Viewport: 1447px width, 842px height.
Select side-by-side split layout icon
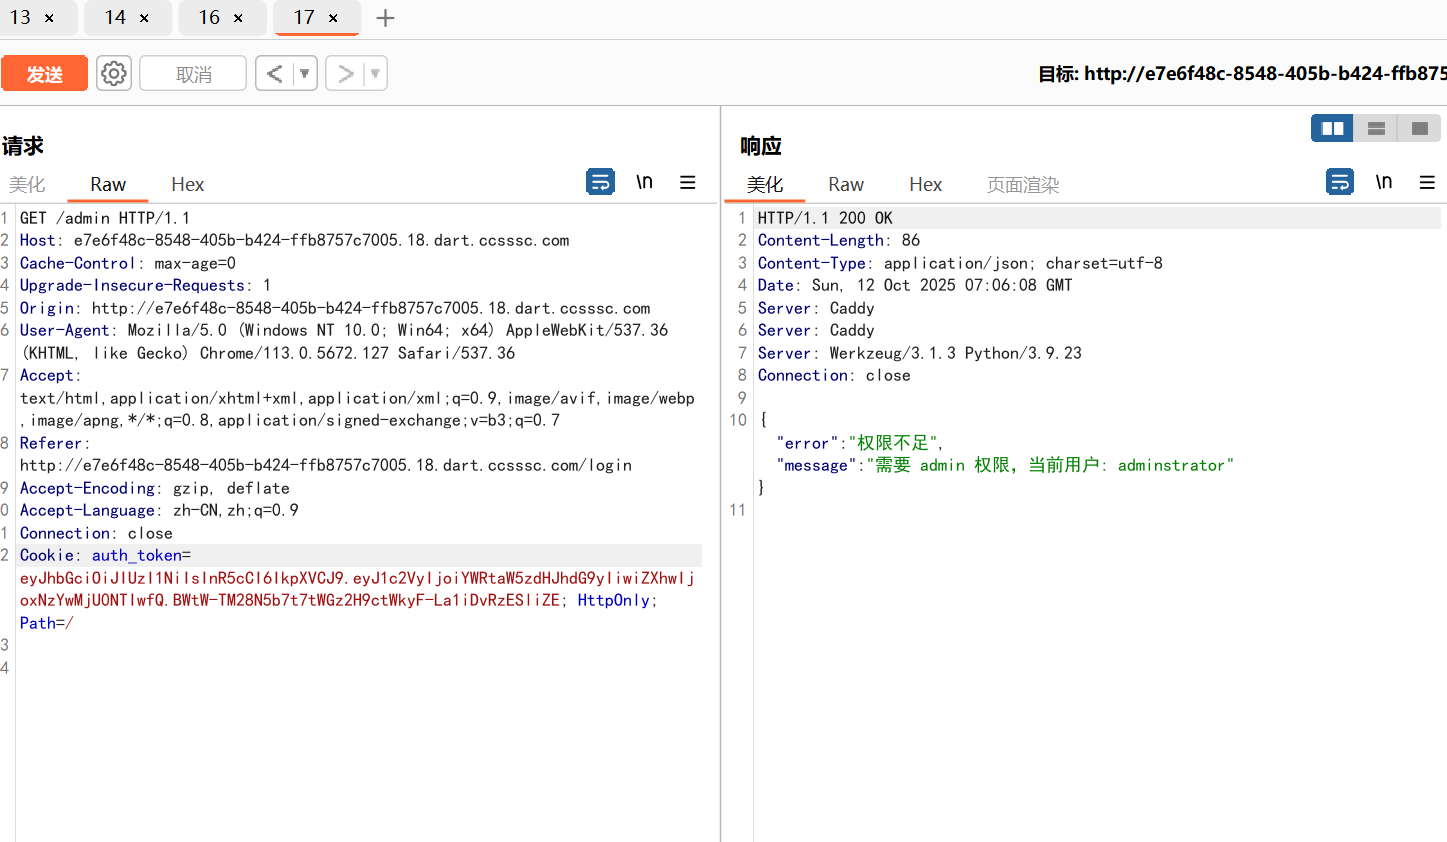coord(1332,128)
